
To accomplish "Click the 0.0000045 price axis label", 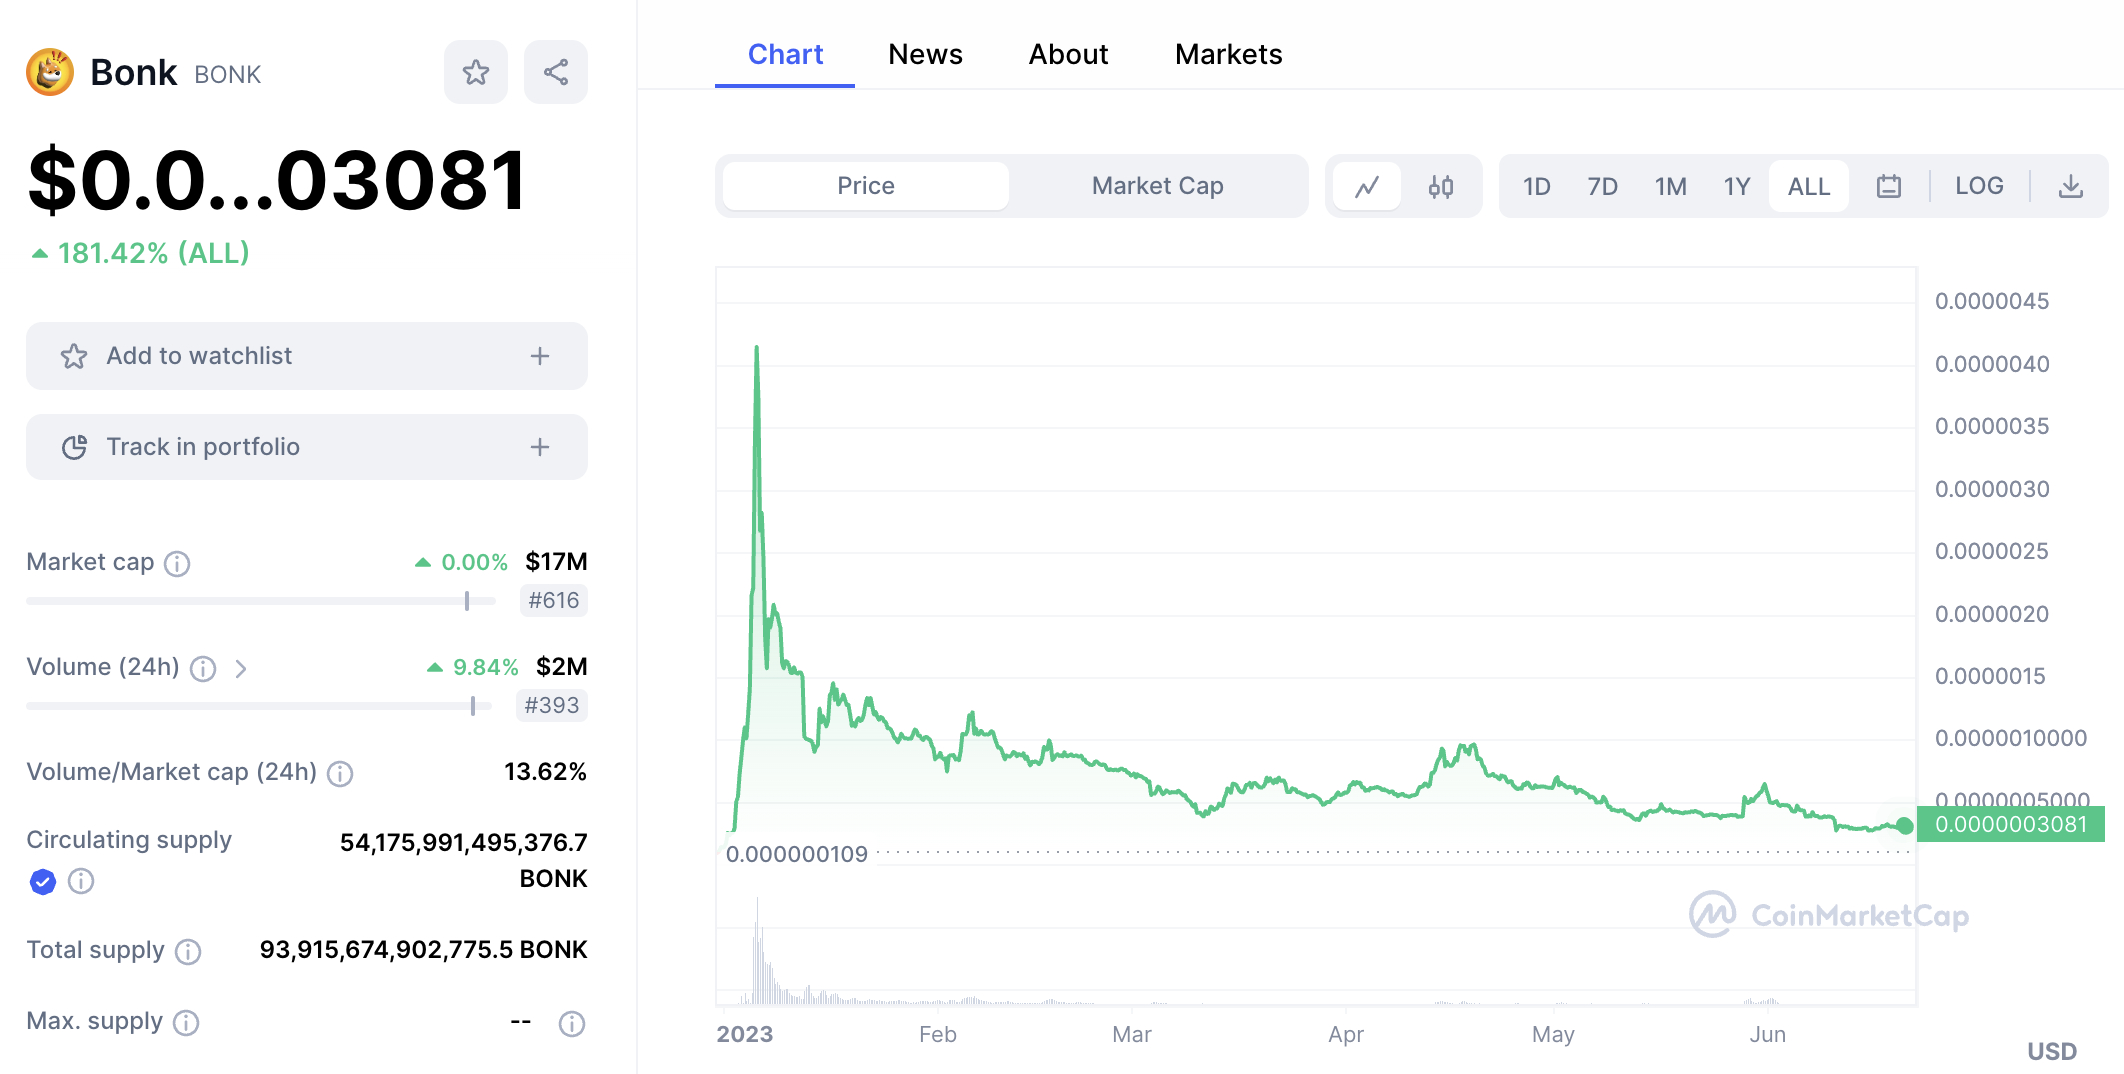I will point(1992,301).
